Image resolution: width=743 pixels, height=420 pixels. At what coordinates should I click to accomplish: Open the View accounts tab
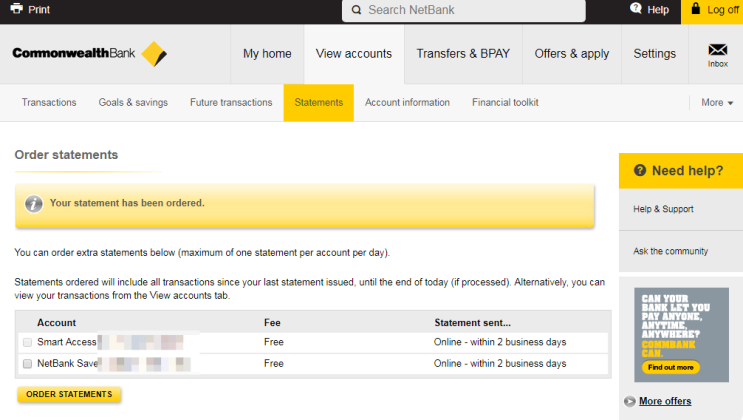(x=354, y=54)
